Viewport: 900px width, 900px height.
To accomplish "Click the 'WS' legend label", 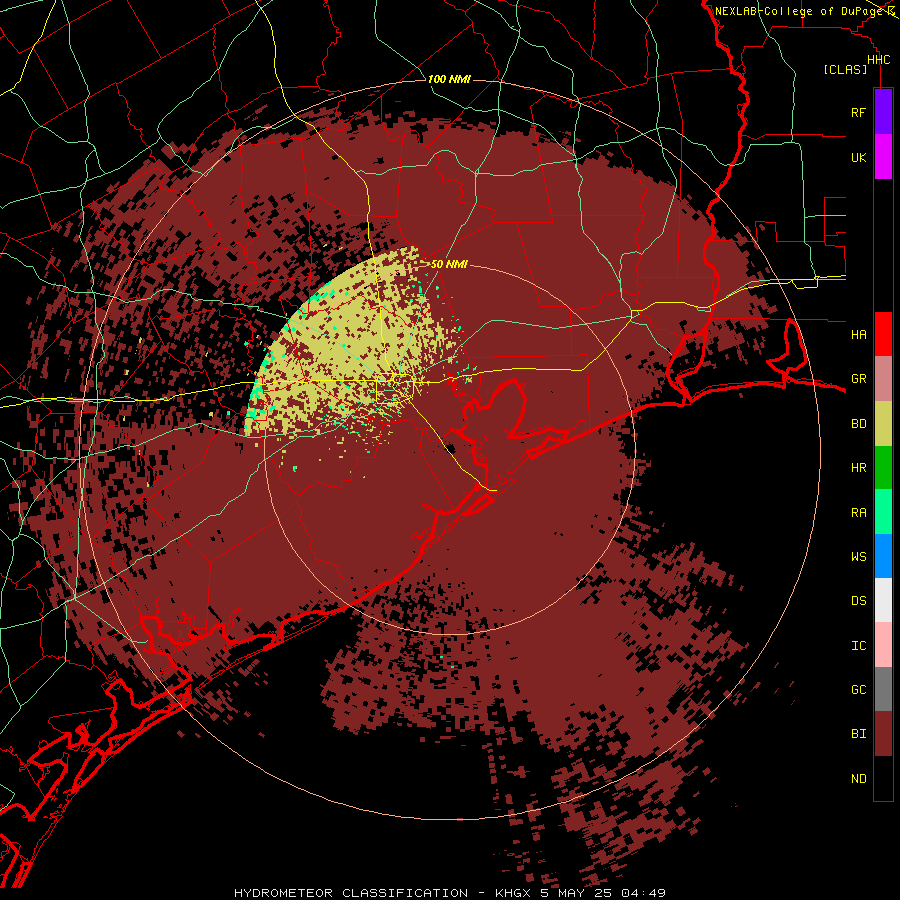I will (x=858, y=556).
